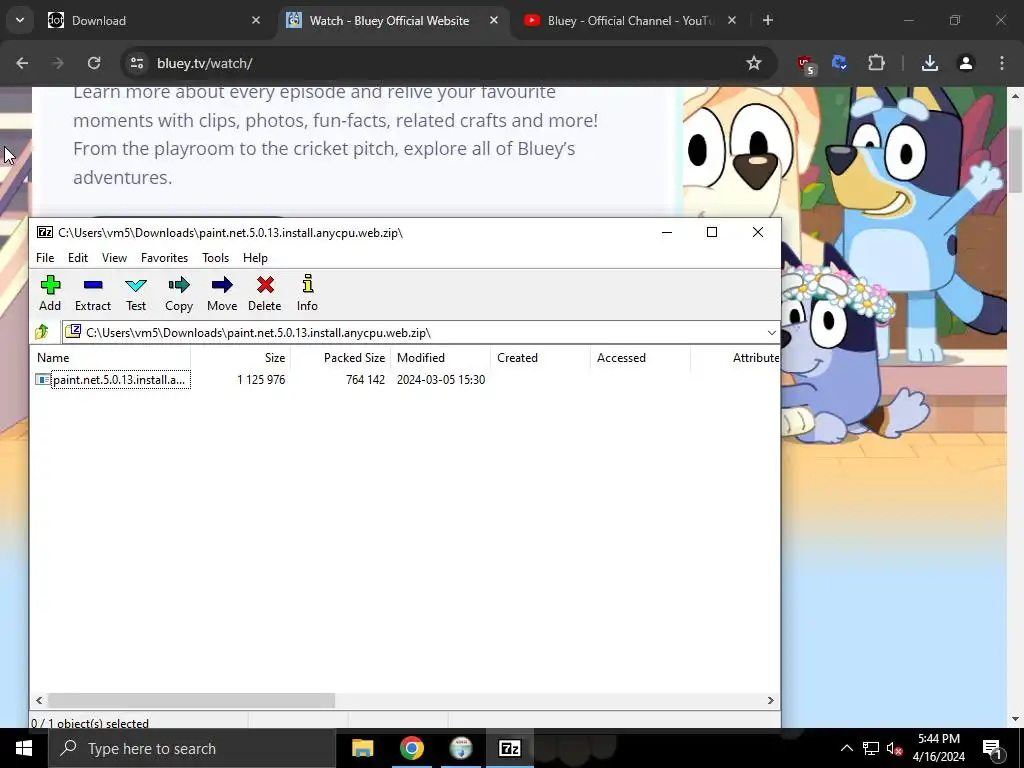The height and width of the screenshot is (768, 1024).
Task: Open Chrome downloads icon
Action: [x=929, y=63]
